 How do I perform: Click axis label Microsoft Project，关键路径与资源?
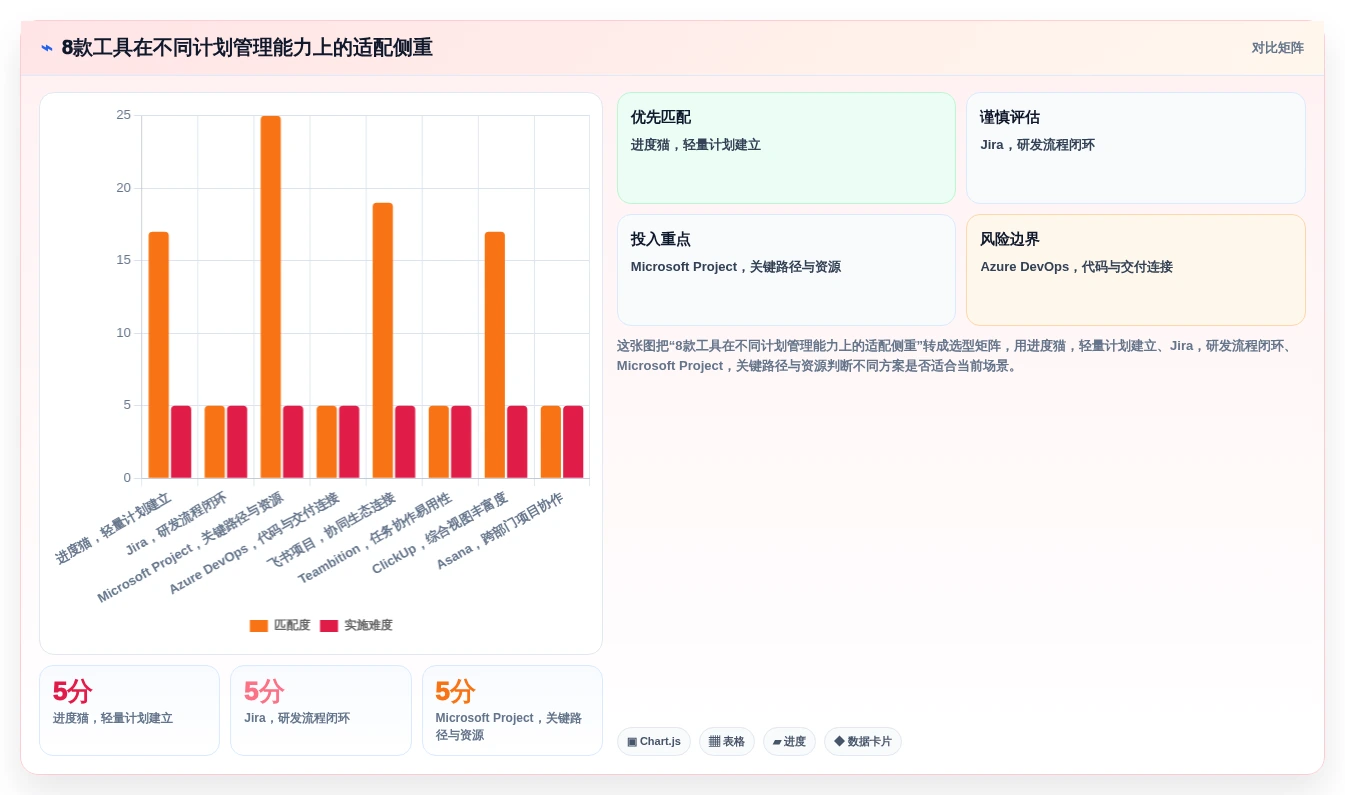(x=191, y=547)
